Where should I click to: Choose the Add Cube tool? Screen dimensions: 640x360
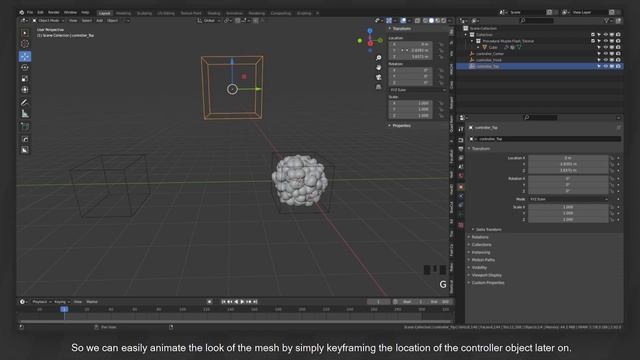pyautogui.click(x=25, y=127)
